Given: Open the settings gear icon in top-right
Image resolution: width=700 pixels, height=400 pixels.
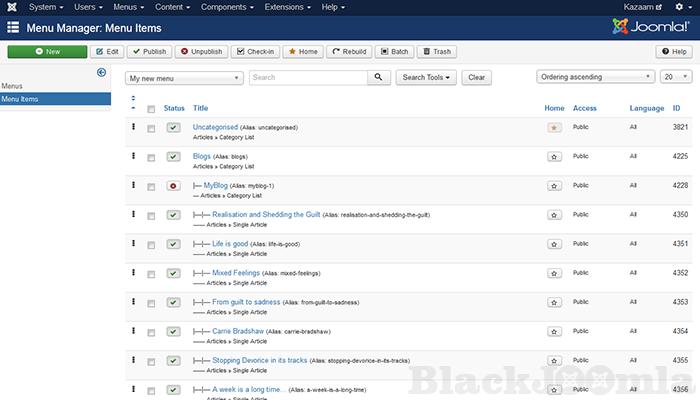Looking at the screenshot, I should (x=679, y=7).
